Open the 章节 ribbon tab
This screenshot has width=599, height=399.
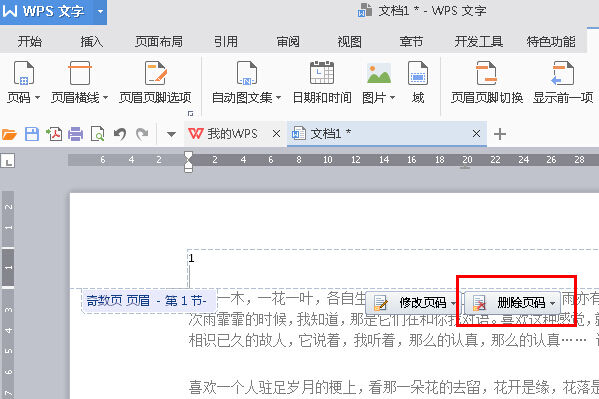pyautogui.click(x=411, y=41)
